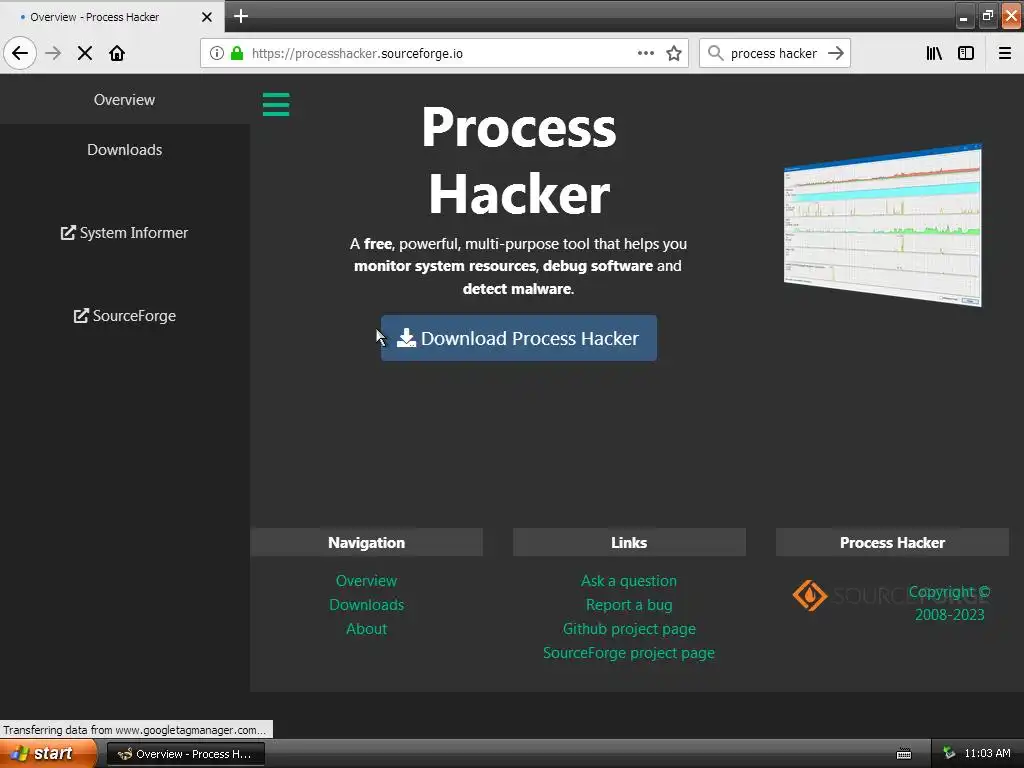Viewport: 1024px width, 768px height.
Task: Click the green padlock security icon
Action: pos(237,53)
